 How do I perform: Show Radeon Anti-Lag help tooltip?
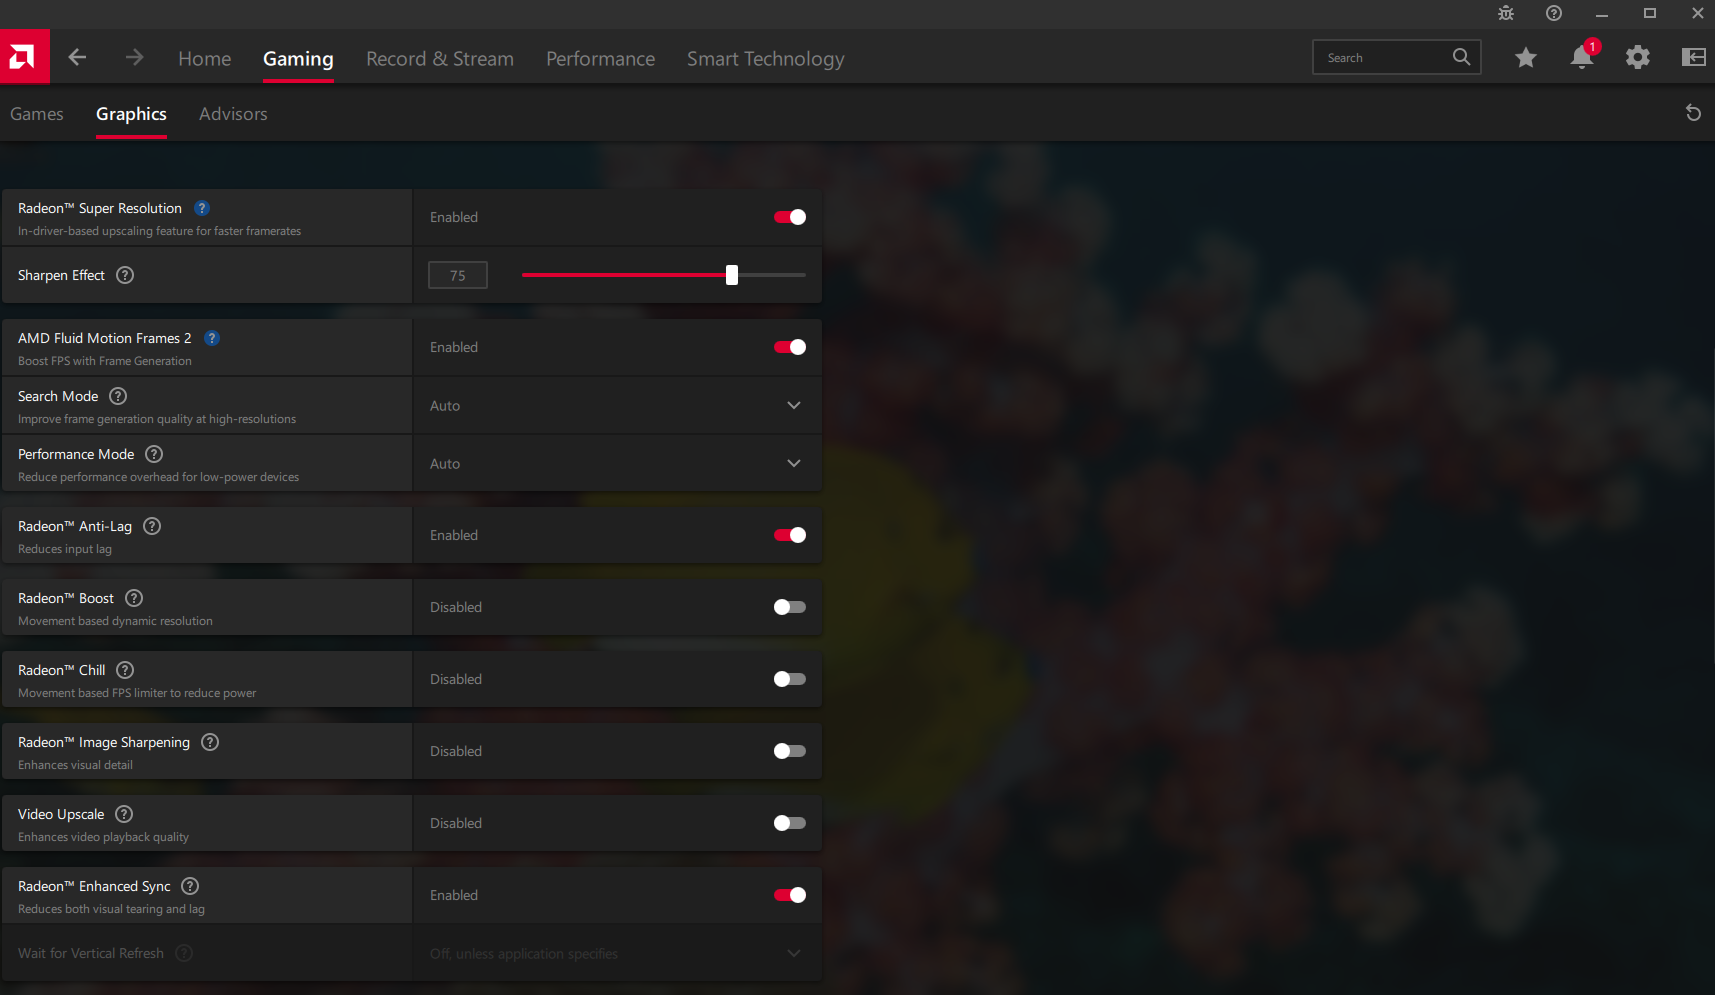(152, 526)
